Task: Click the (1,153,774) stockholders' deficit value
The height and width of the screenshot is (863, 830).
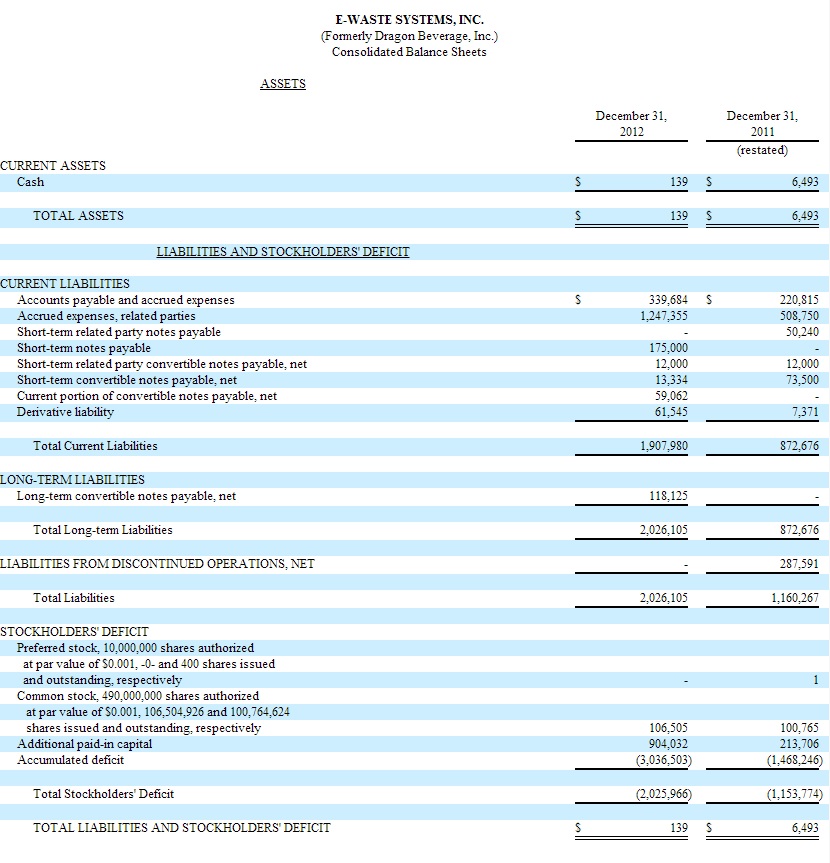Action: [x=795, y=795]
